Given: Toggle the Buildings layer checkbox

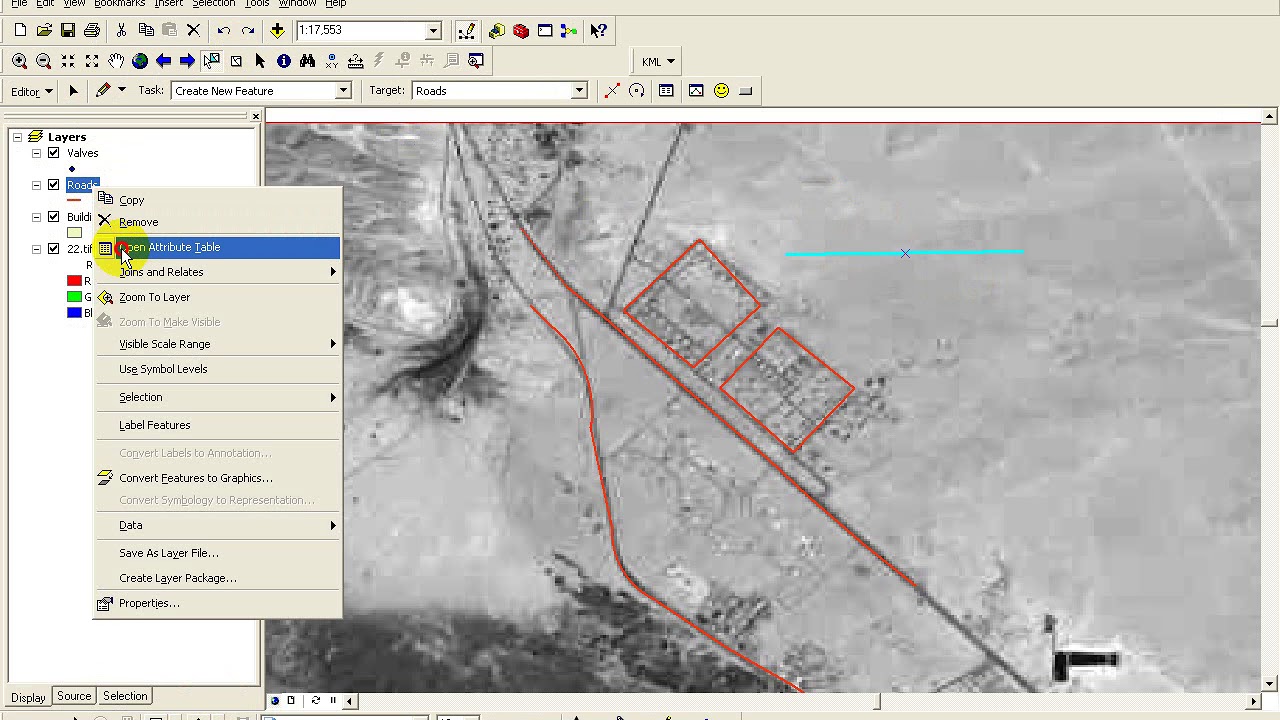Looking at the screenshot, I should (x=54, y=217).
